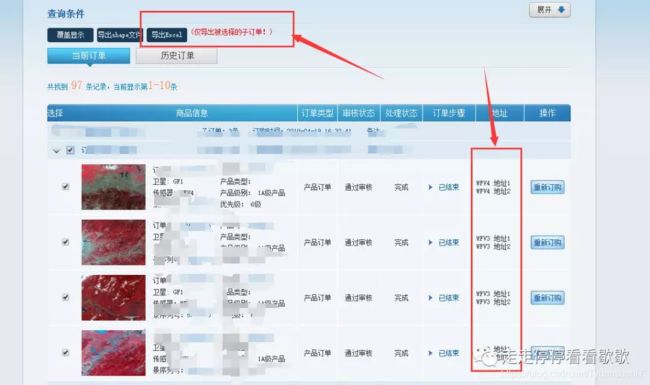Click the 处理状态 column header
This screenshot has height=385, width=650.
pos(401,113)
